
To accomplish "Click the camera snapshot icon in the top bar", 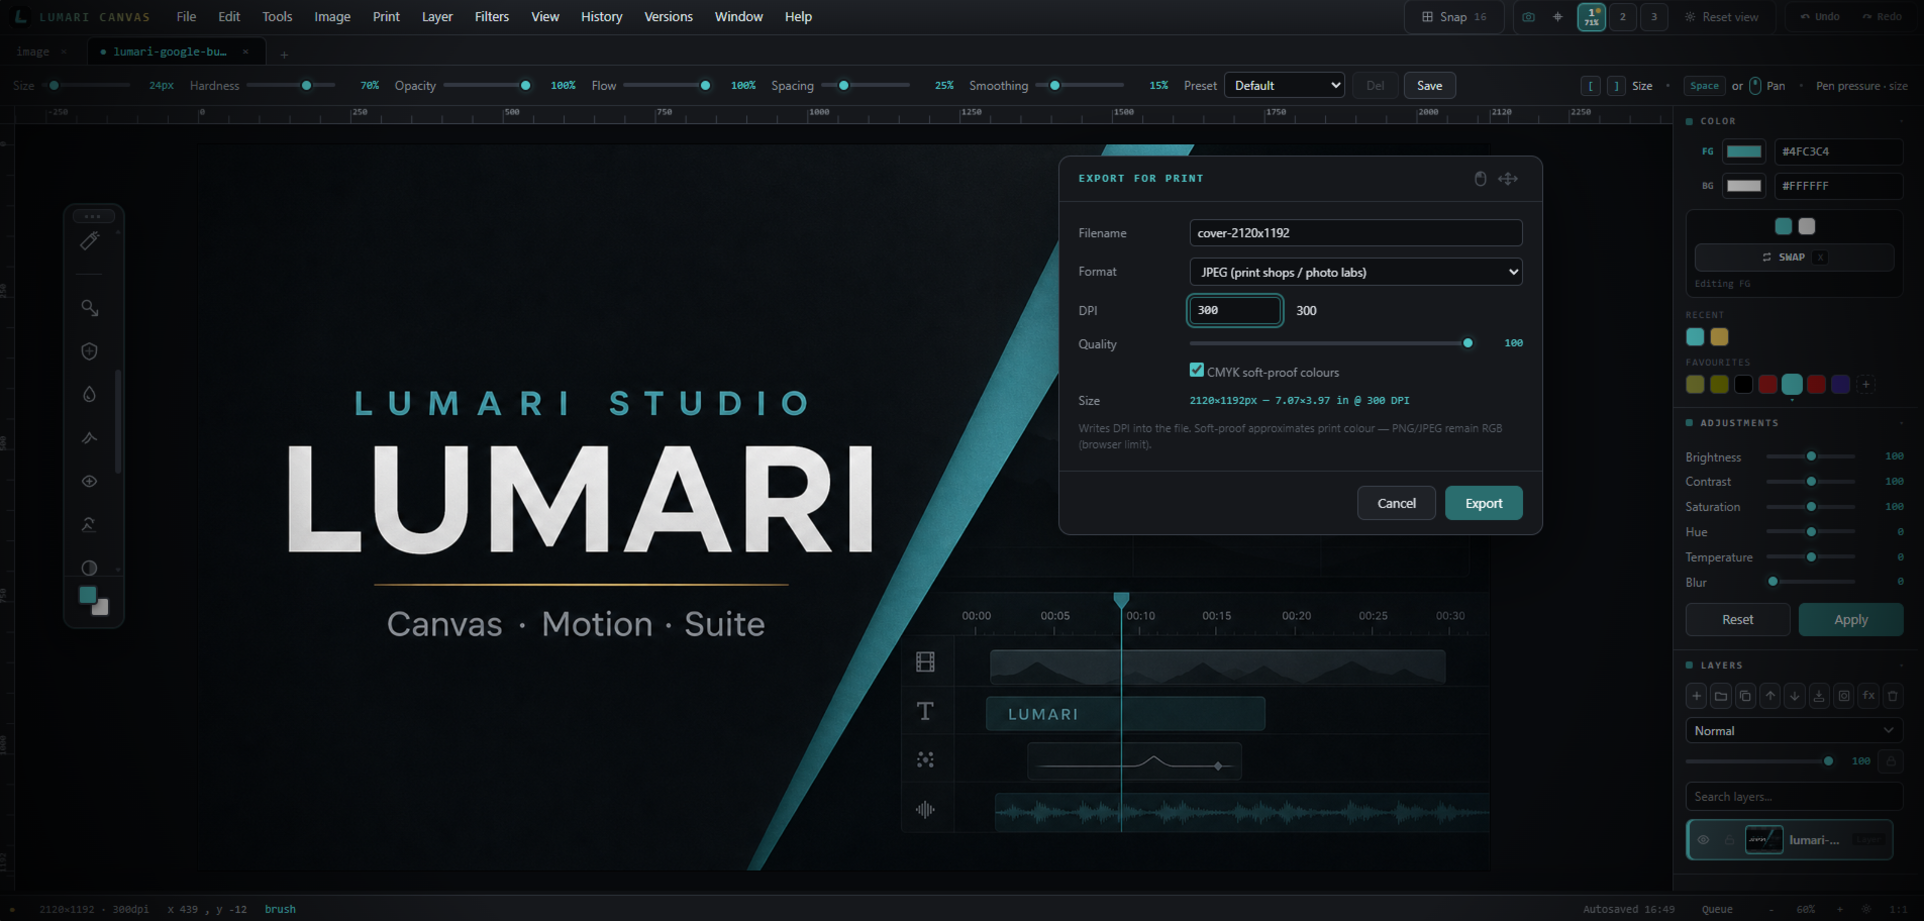I will pos(1528,17).
